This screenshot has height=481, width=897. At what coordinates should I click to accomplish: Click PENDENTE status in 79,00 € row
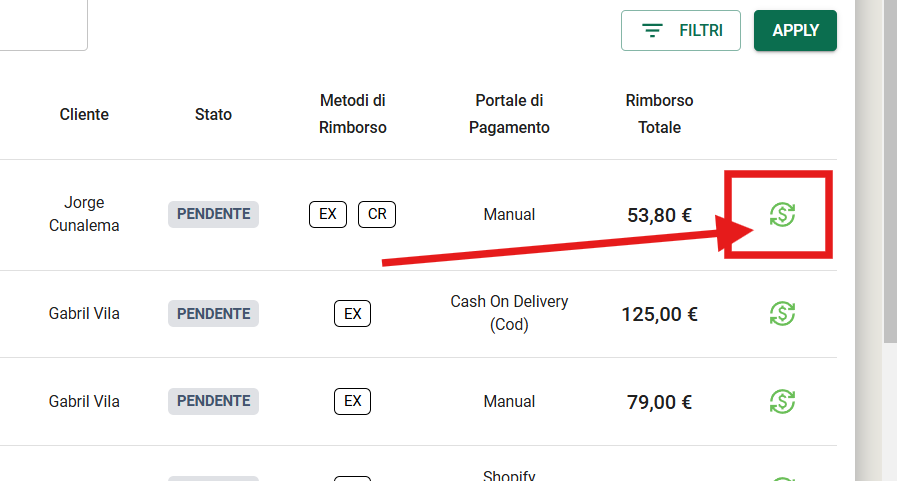pos(213,401)
